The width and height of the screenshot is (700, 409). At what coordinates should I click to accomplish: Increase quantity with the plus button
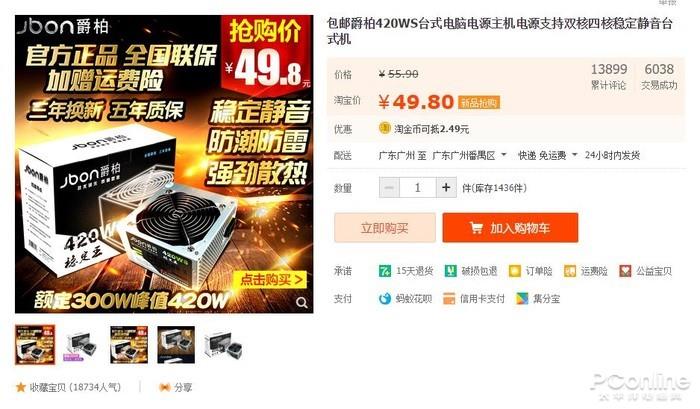446,188
